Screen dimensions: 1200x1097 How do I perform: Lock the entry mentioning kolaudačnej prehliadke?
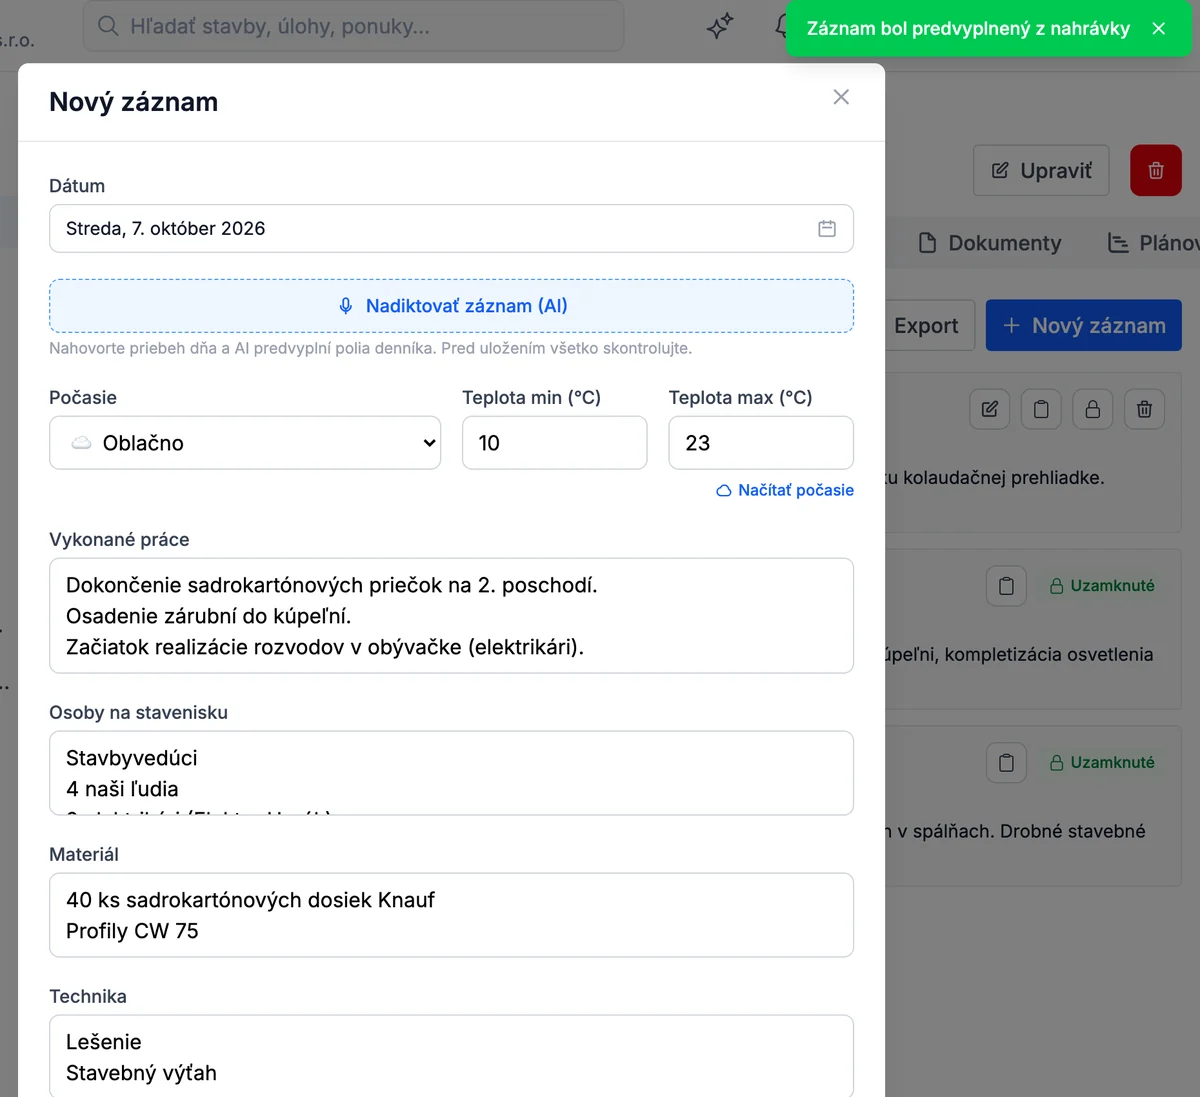coord(1093,409)
